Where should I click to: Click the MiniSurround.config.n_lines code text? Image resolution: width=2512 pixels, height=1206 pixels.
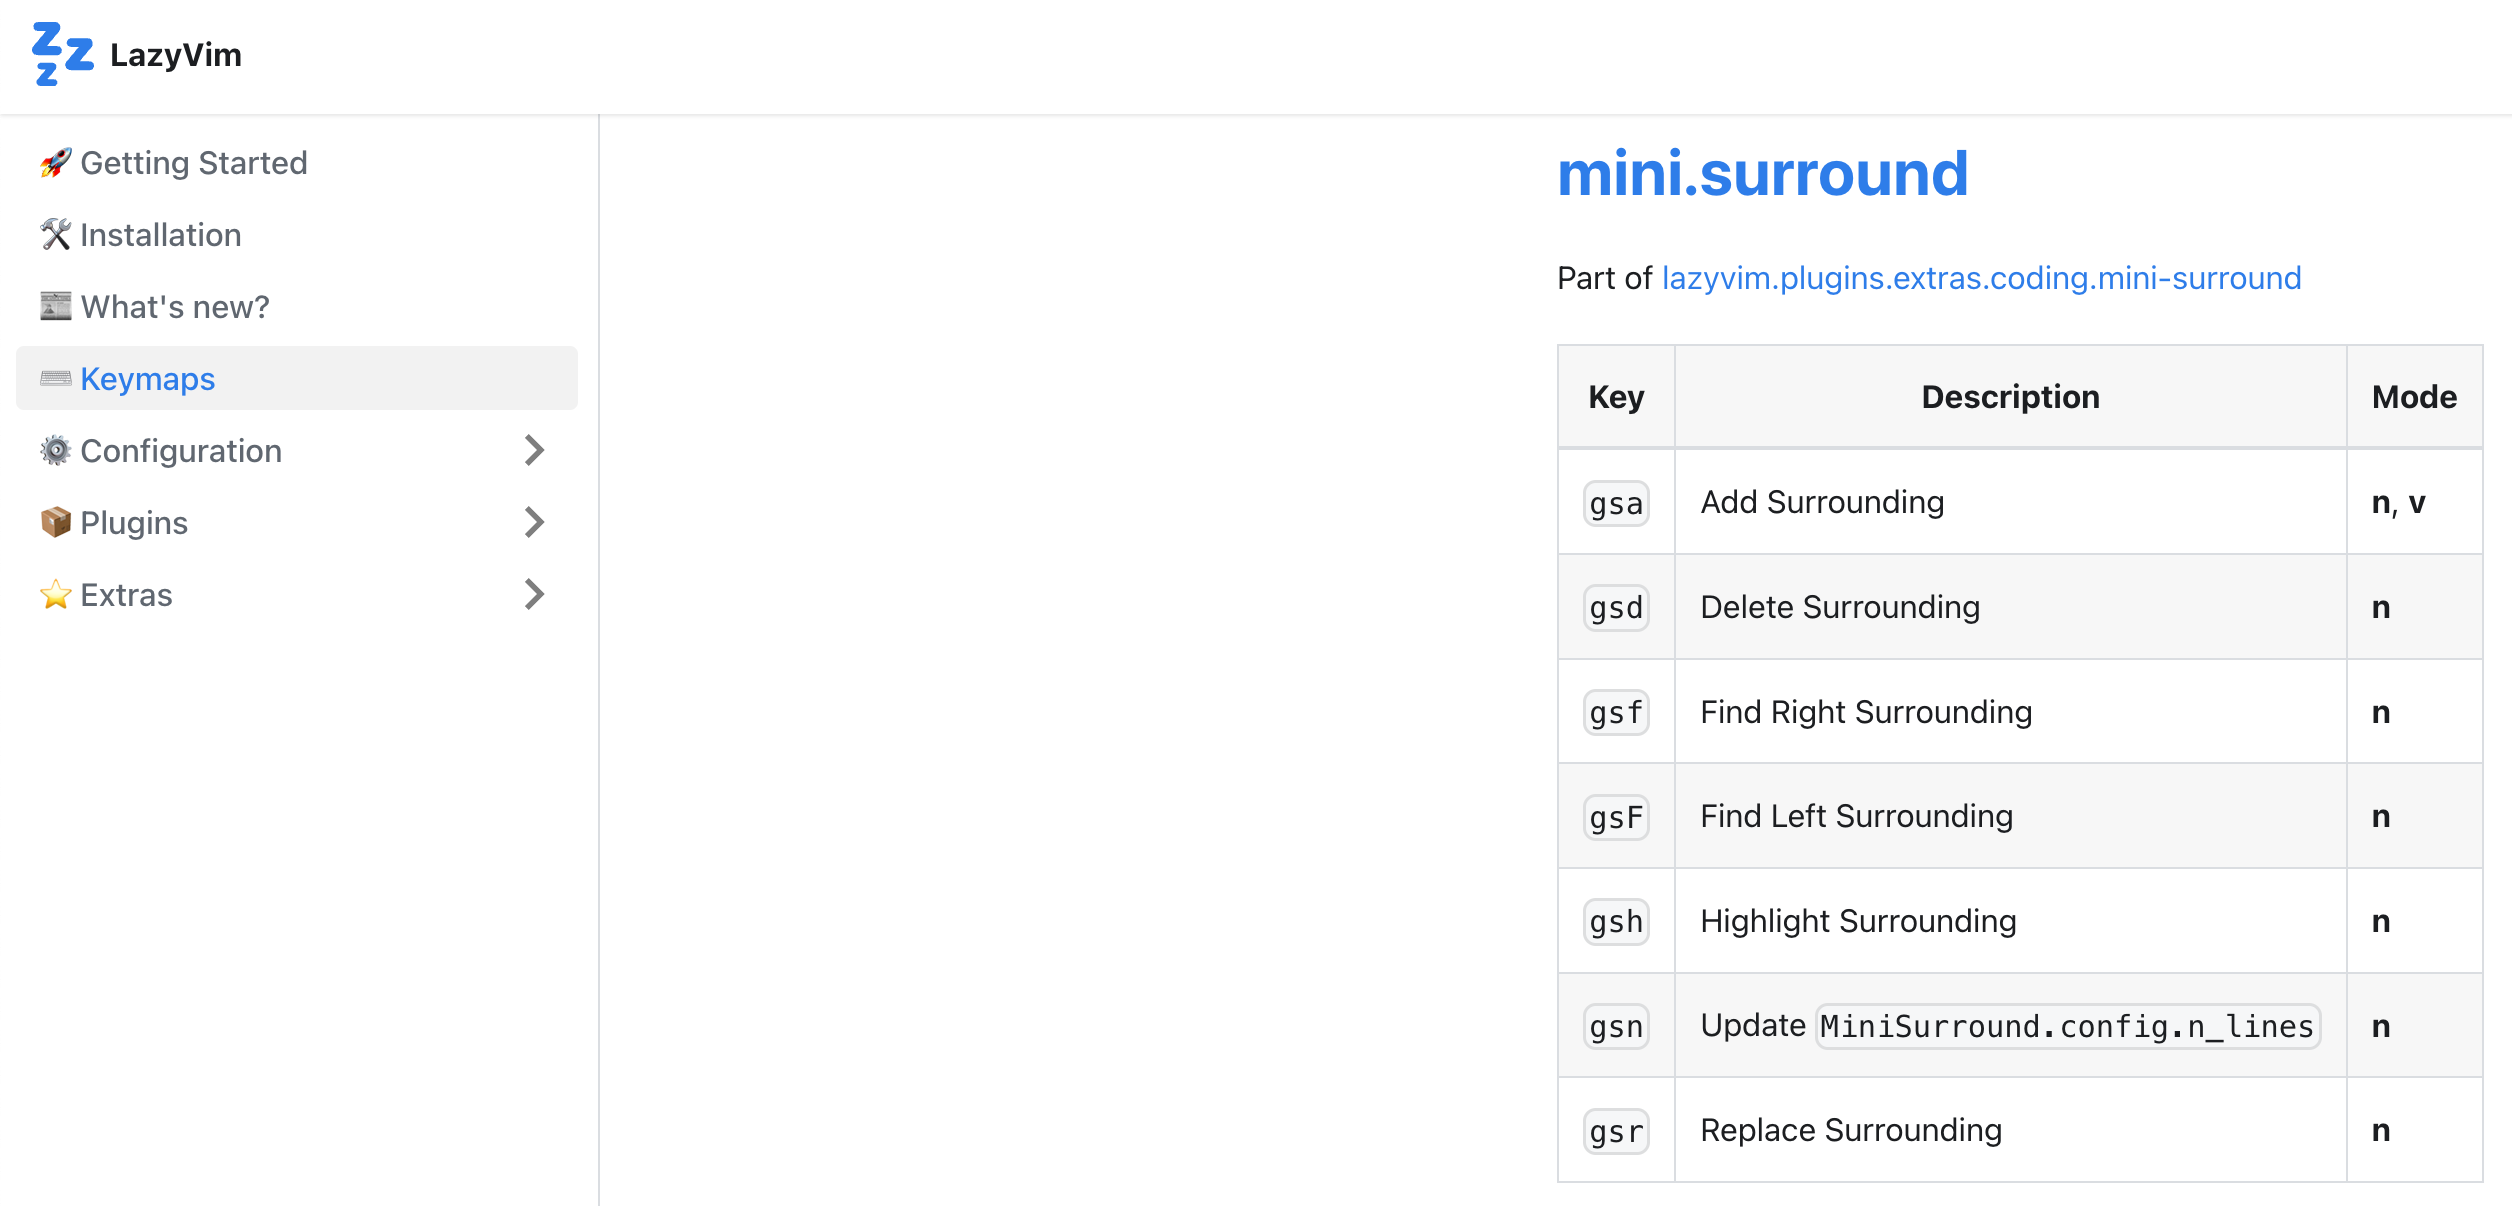(x=2068, y=1027)
